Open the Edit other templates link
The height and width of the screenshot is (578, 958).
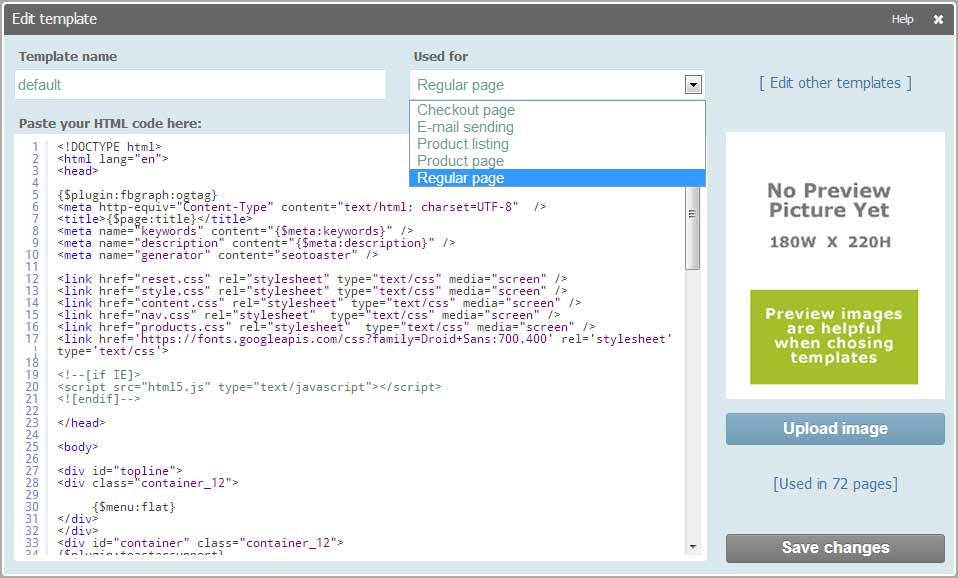[835, 83]
